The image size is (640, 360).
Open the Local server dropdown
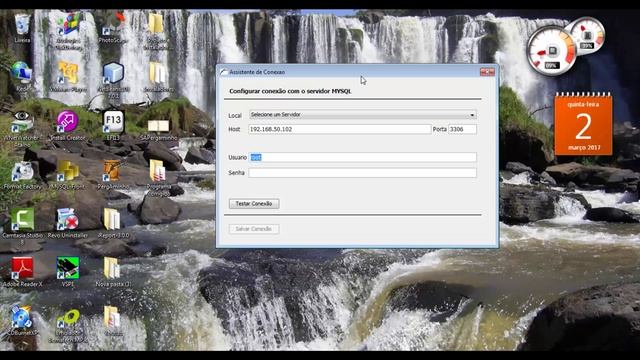coord(362,115)
